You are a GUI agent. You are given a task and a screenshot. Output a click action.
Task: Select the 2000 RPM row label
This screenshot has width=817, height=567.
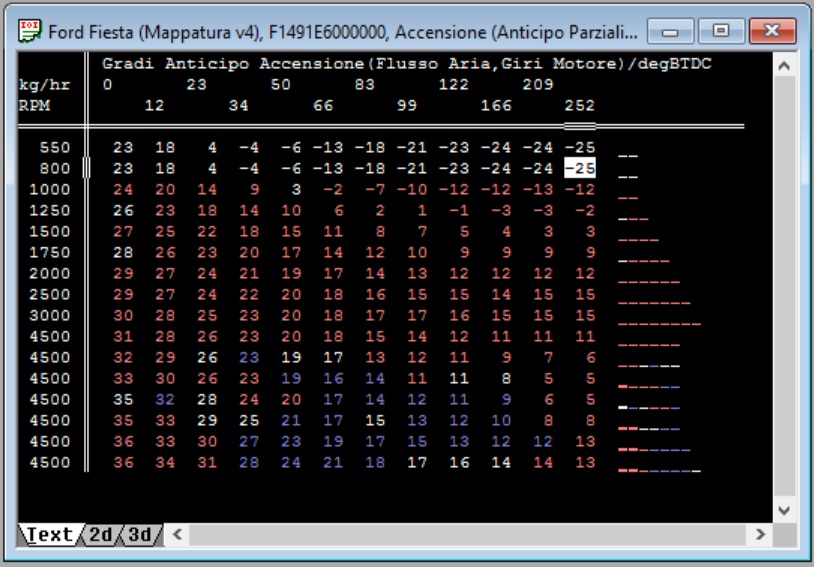point(49,273)
